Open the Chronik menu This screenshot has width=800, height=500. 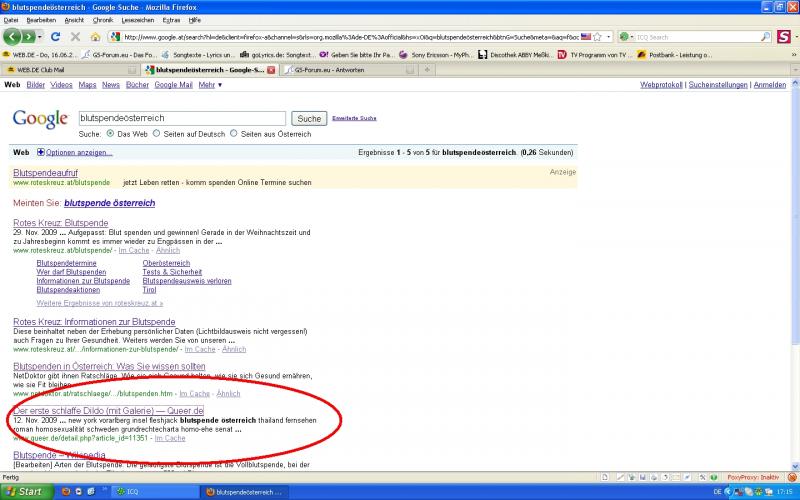pyautogui.click(x=103, y=20)
